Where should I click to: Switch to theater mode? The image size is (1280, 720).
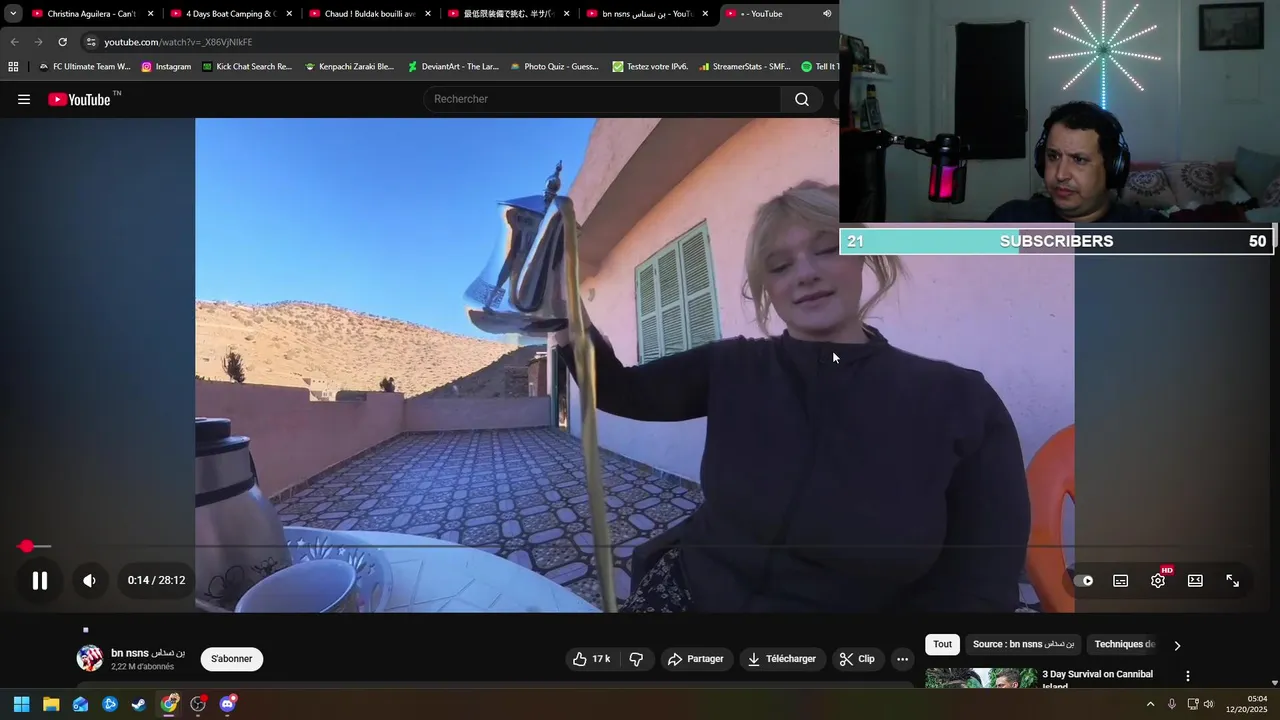pyautogui.click(x=1195, y=580)
